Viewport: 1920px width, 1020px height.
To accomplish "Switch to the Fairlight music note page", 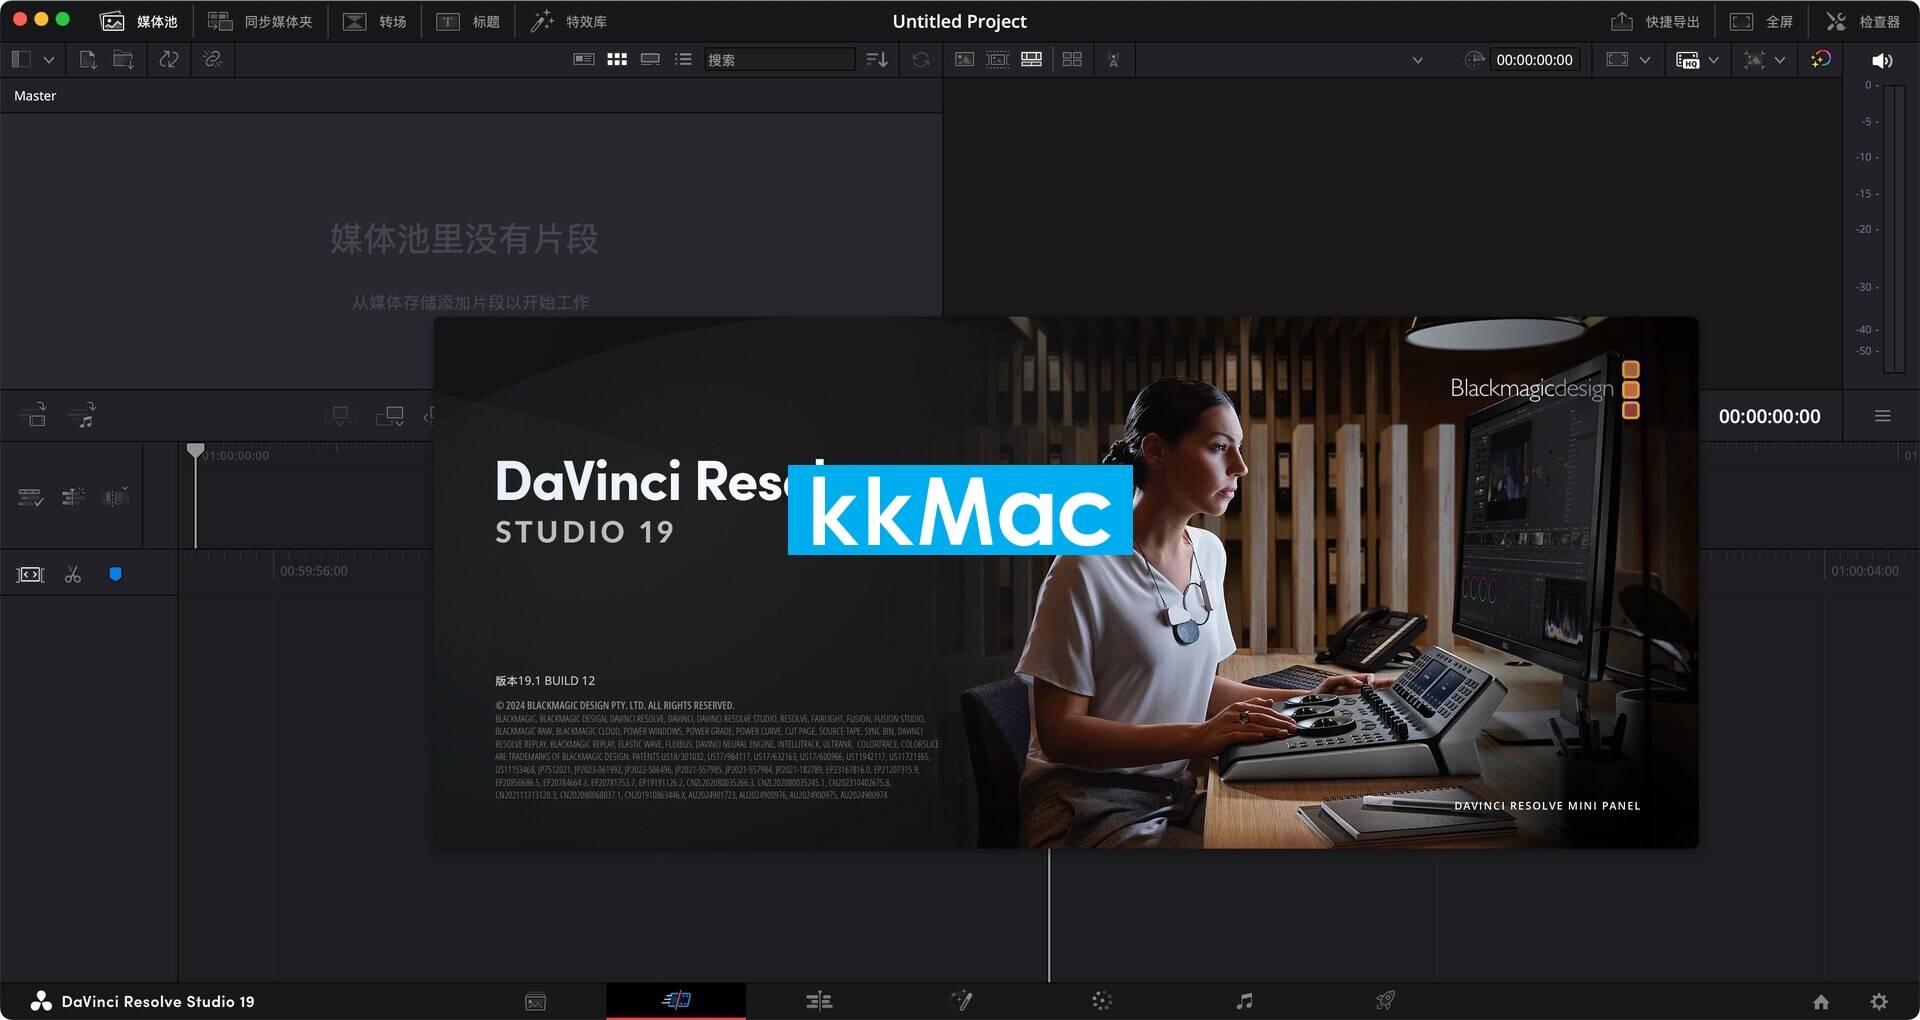I will 1244,1001.
